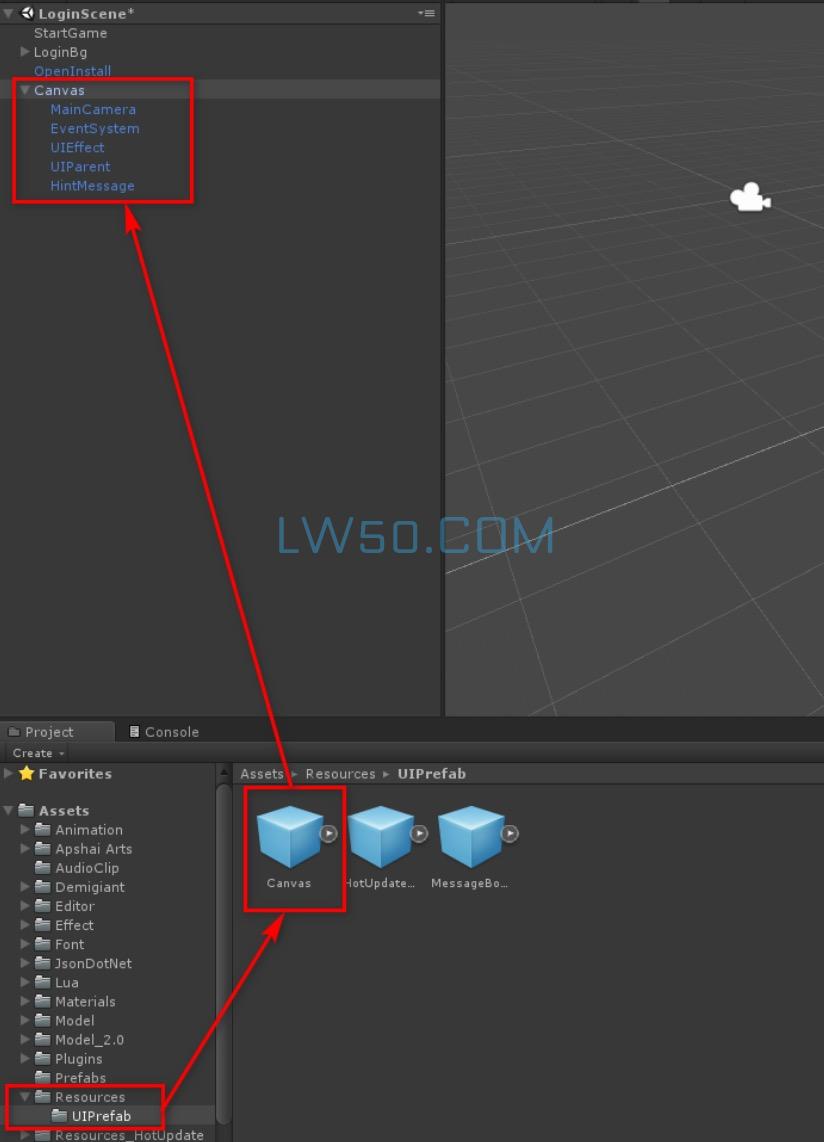Select HintMessage in the hierarchy

click(92, 186)
